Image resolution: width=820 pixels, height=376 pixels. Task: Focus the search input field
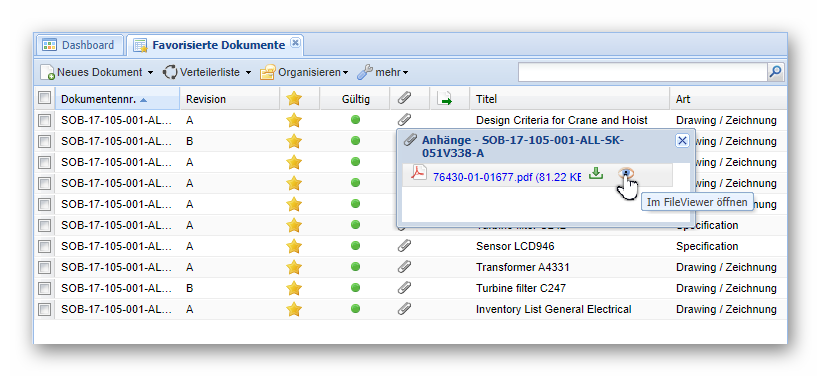[x=643, y=72]
